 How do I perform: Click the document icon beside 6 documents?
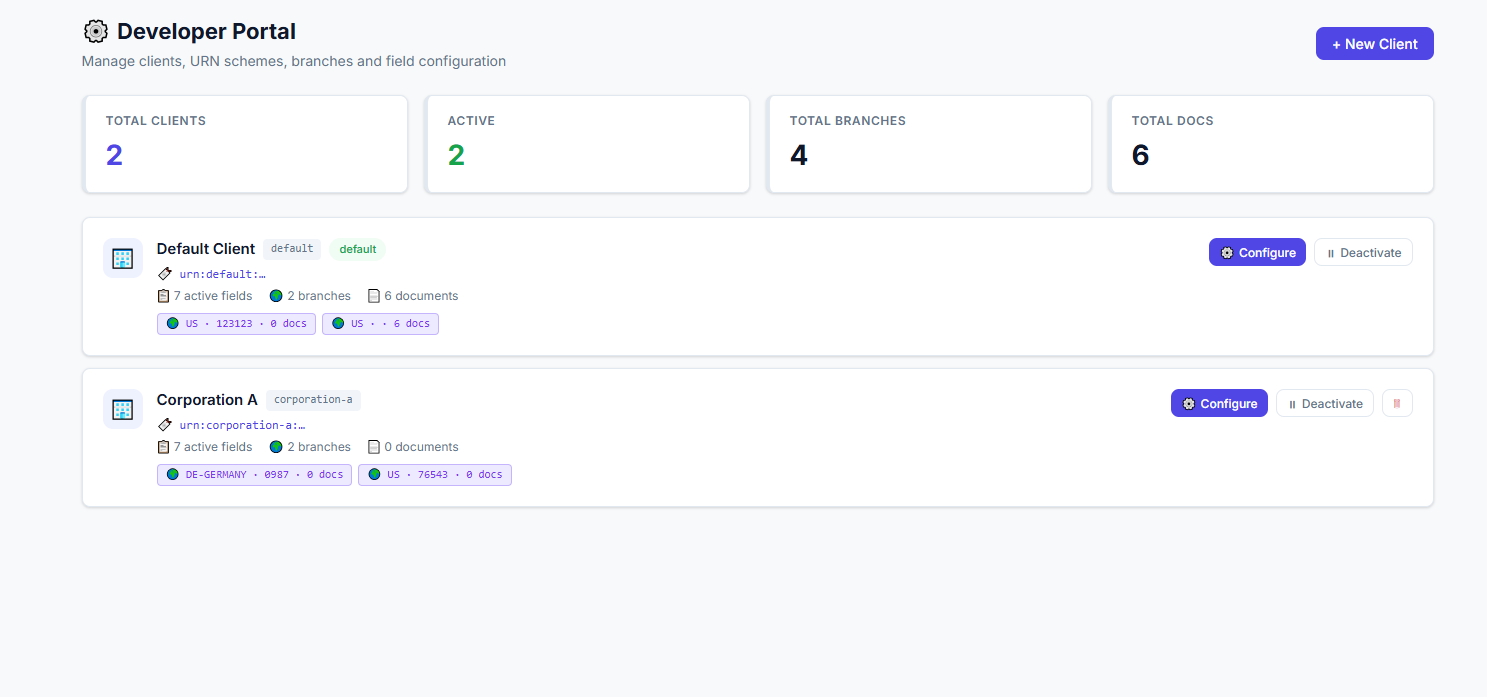point(374,296)
